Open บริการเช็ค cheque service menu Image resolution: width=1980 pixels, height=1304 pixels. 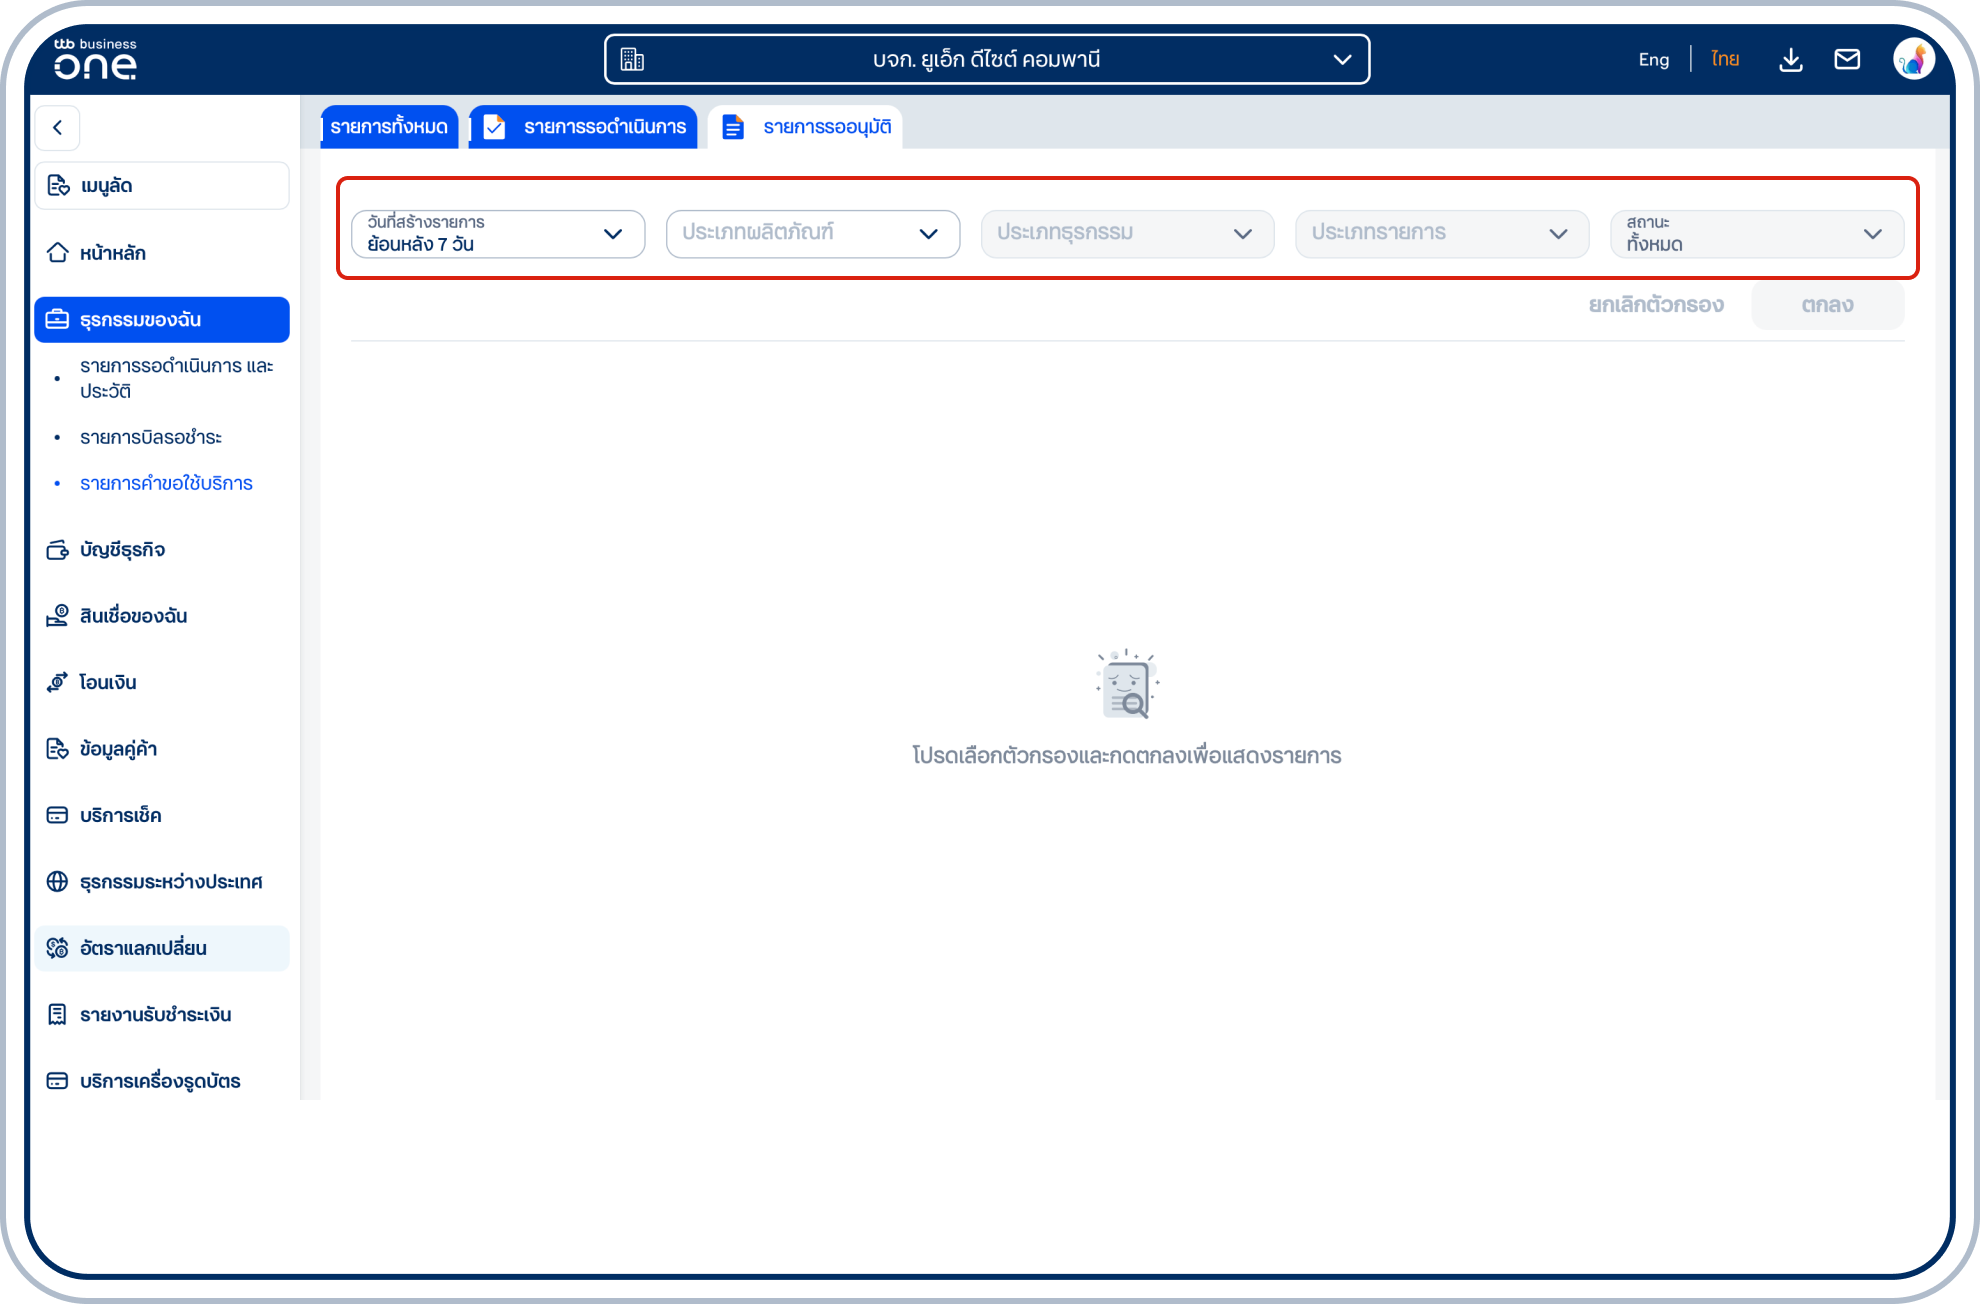pyautogui.click(x=120, y=816)
